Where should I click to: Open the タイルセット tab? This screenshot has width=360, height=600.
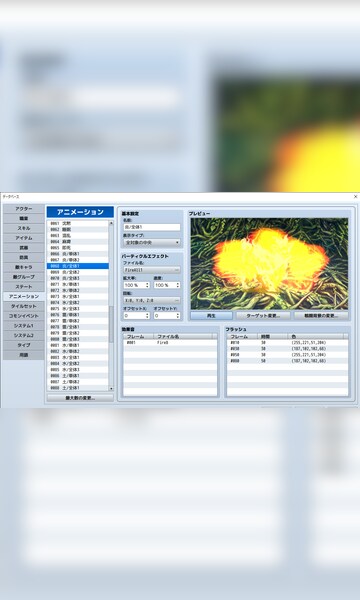point(24,306)
